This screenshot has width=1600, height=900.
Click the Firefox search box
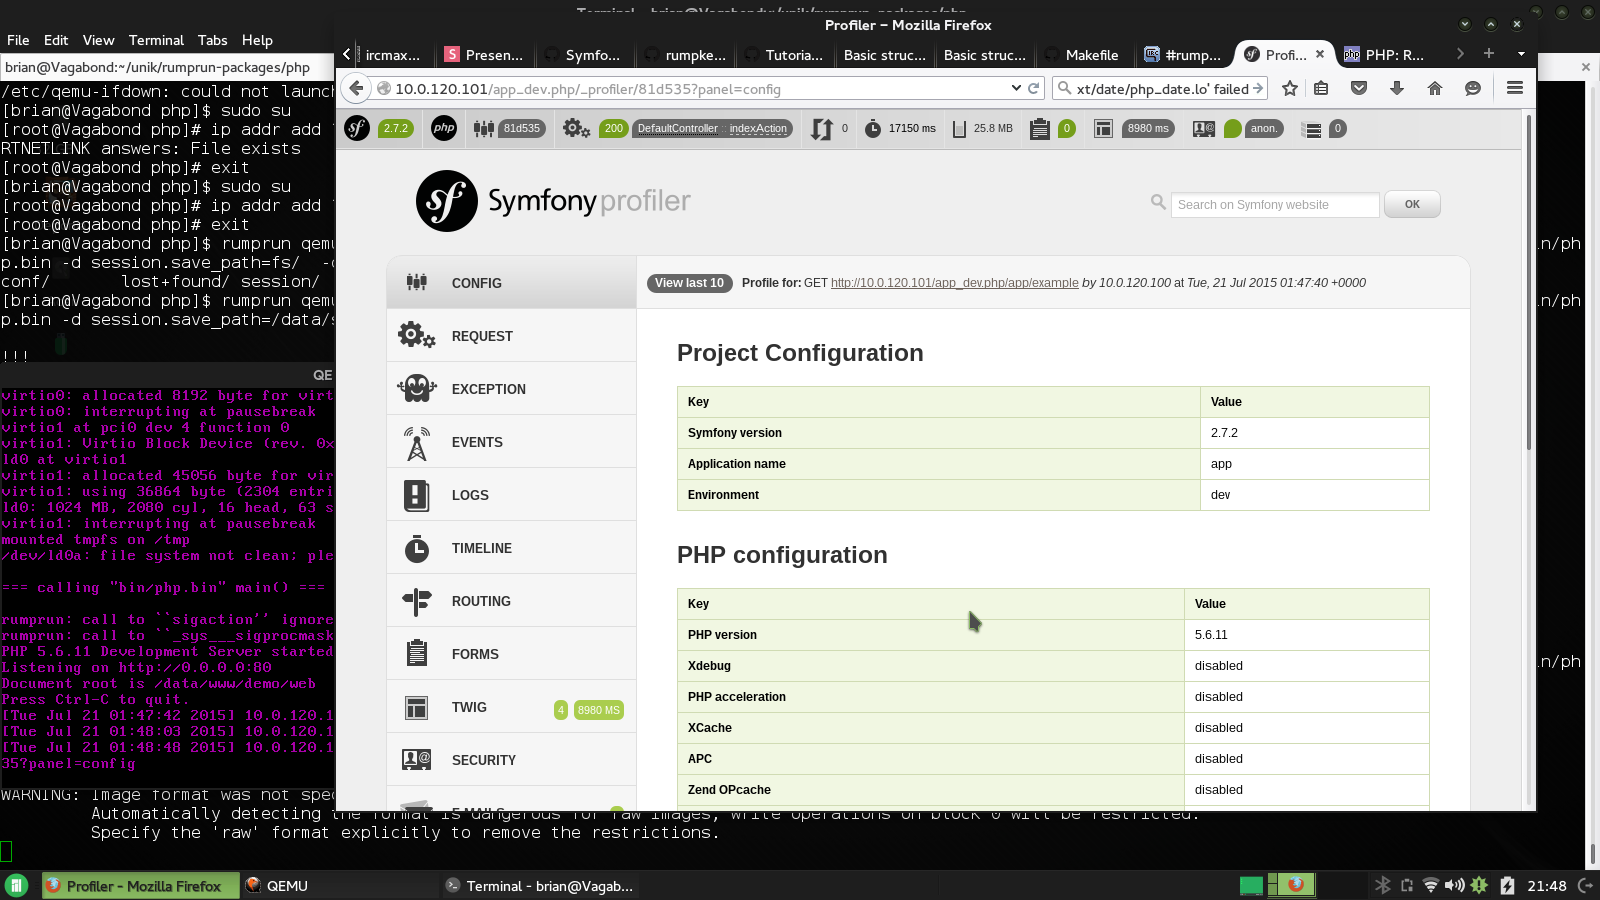point(1162,88)
